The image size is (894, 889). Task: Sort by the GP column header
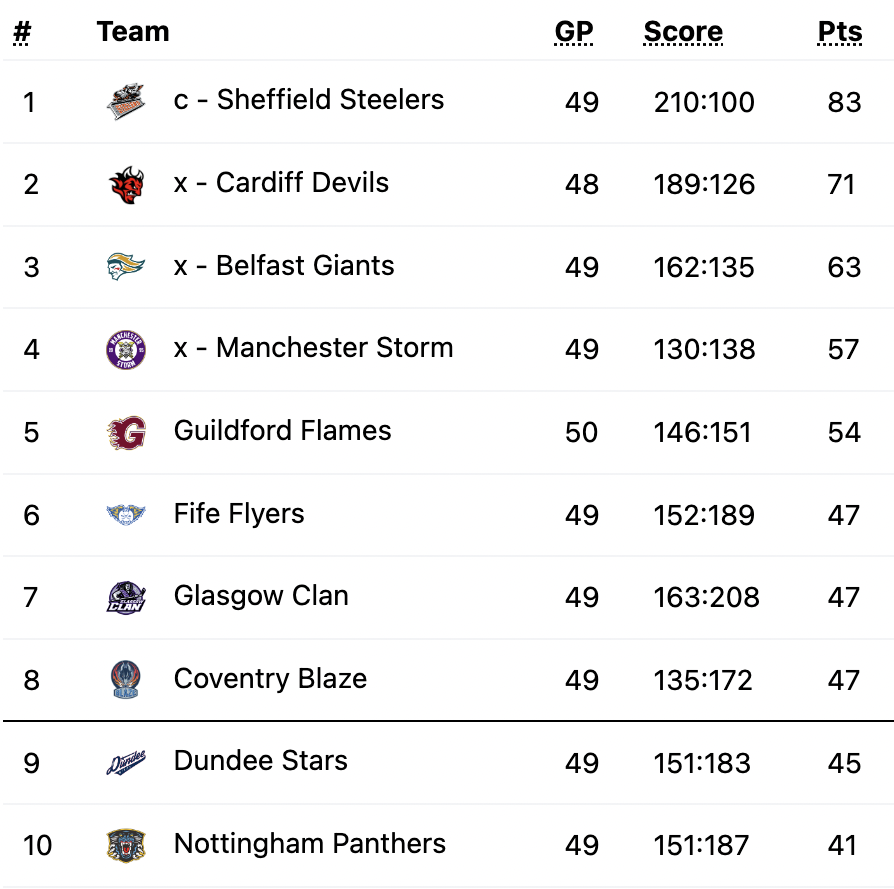(x=574, y=31)
